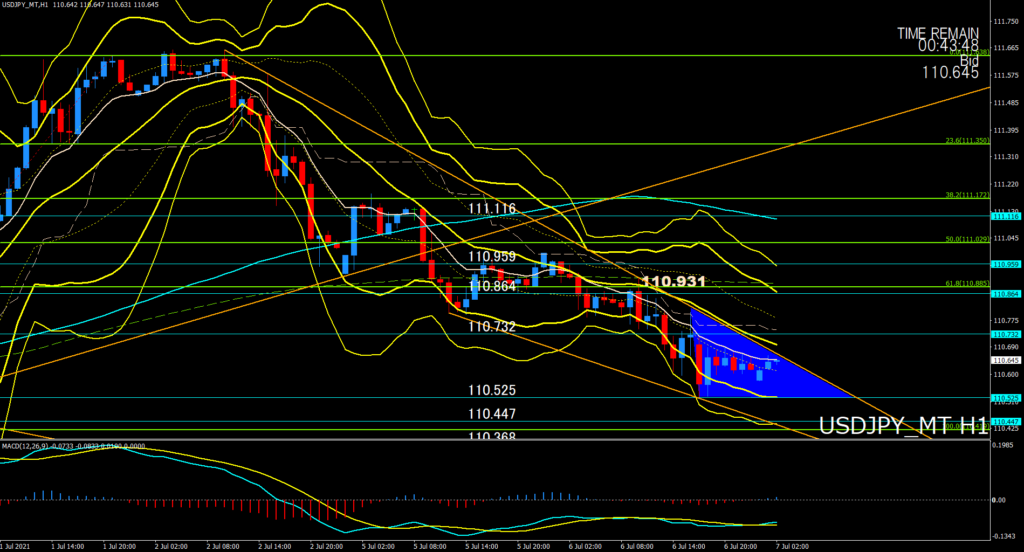
Task: Select the 2 Jul 20:00 time axis label
Action: 327,546
